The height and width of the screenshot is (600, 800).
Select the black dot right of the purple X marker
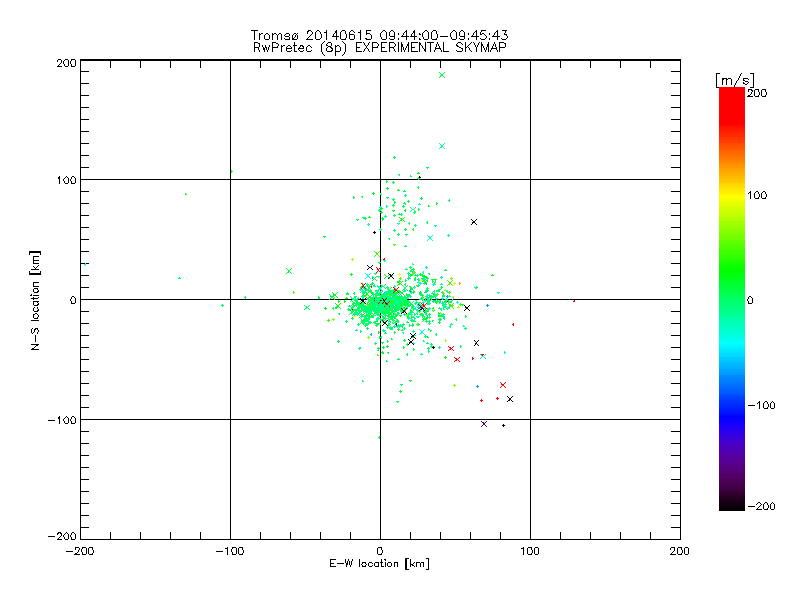(x=504, y=426)
